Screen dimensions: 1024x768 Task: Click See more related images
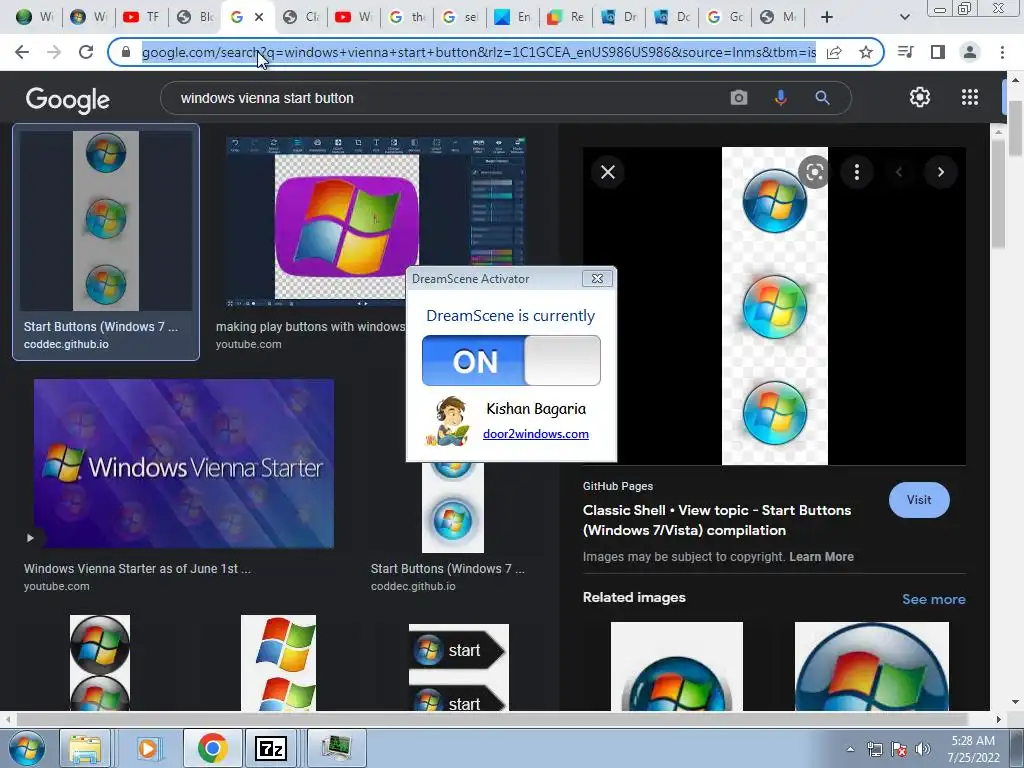pyautogui.click(x=933, y=599)
